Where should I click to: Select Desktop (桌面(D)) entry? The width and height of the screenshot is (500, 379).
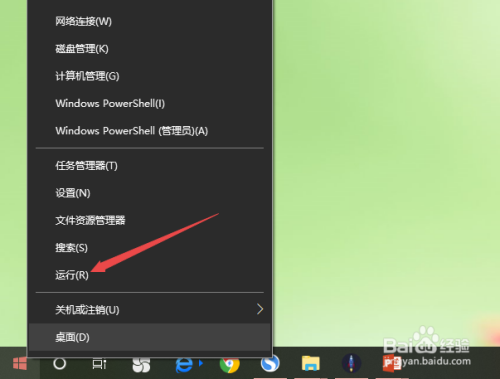click(150, 337)
